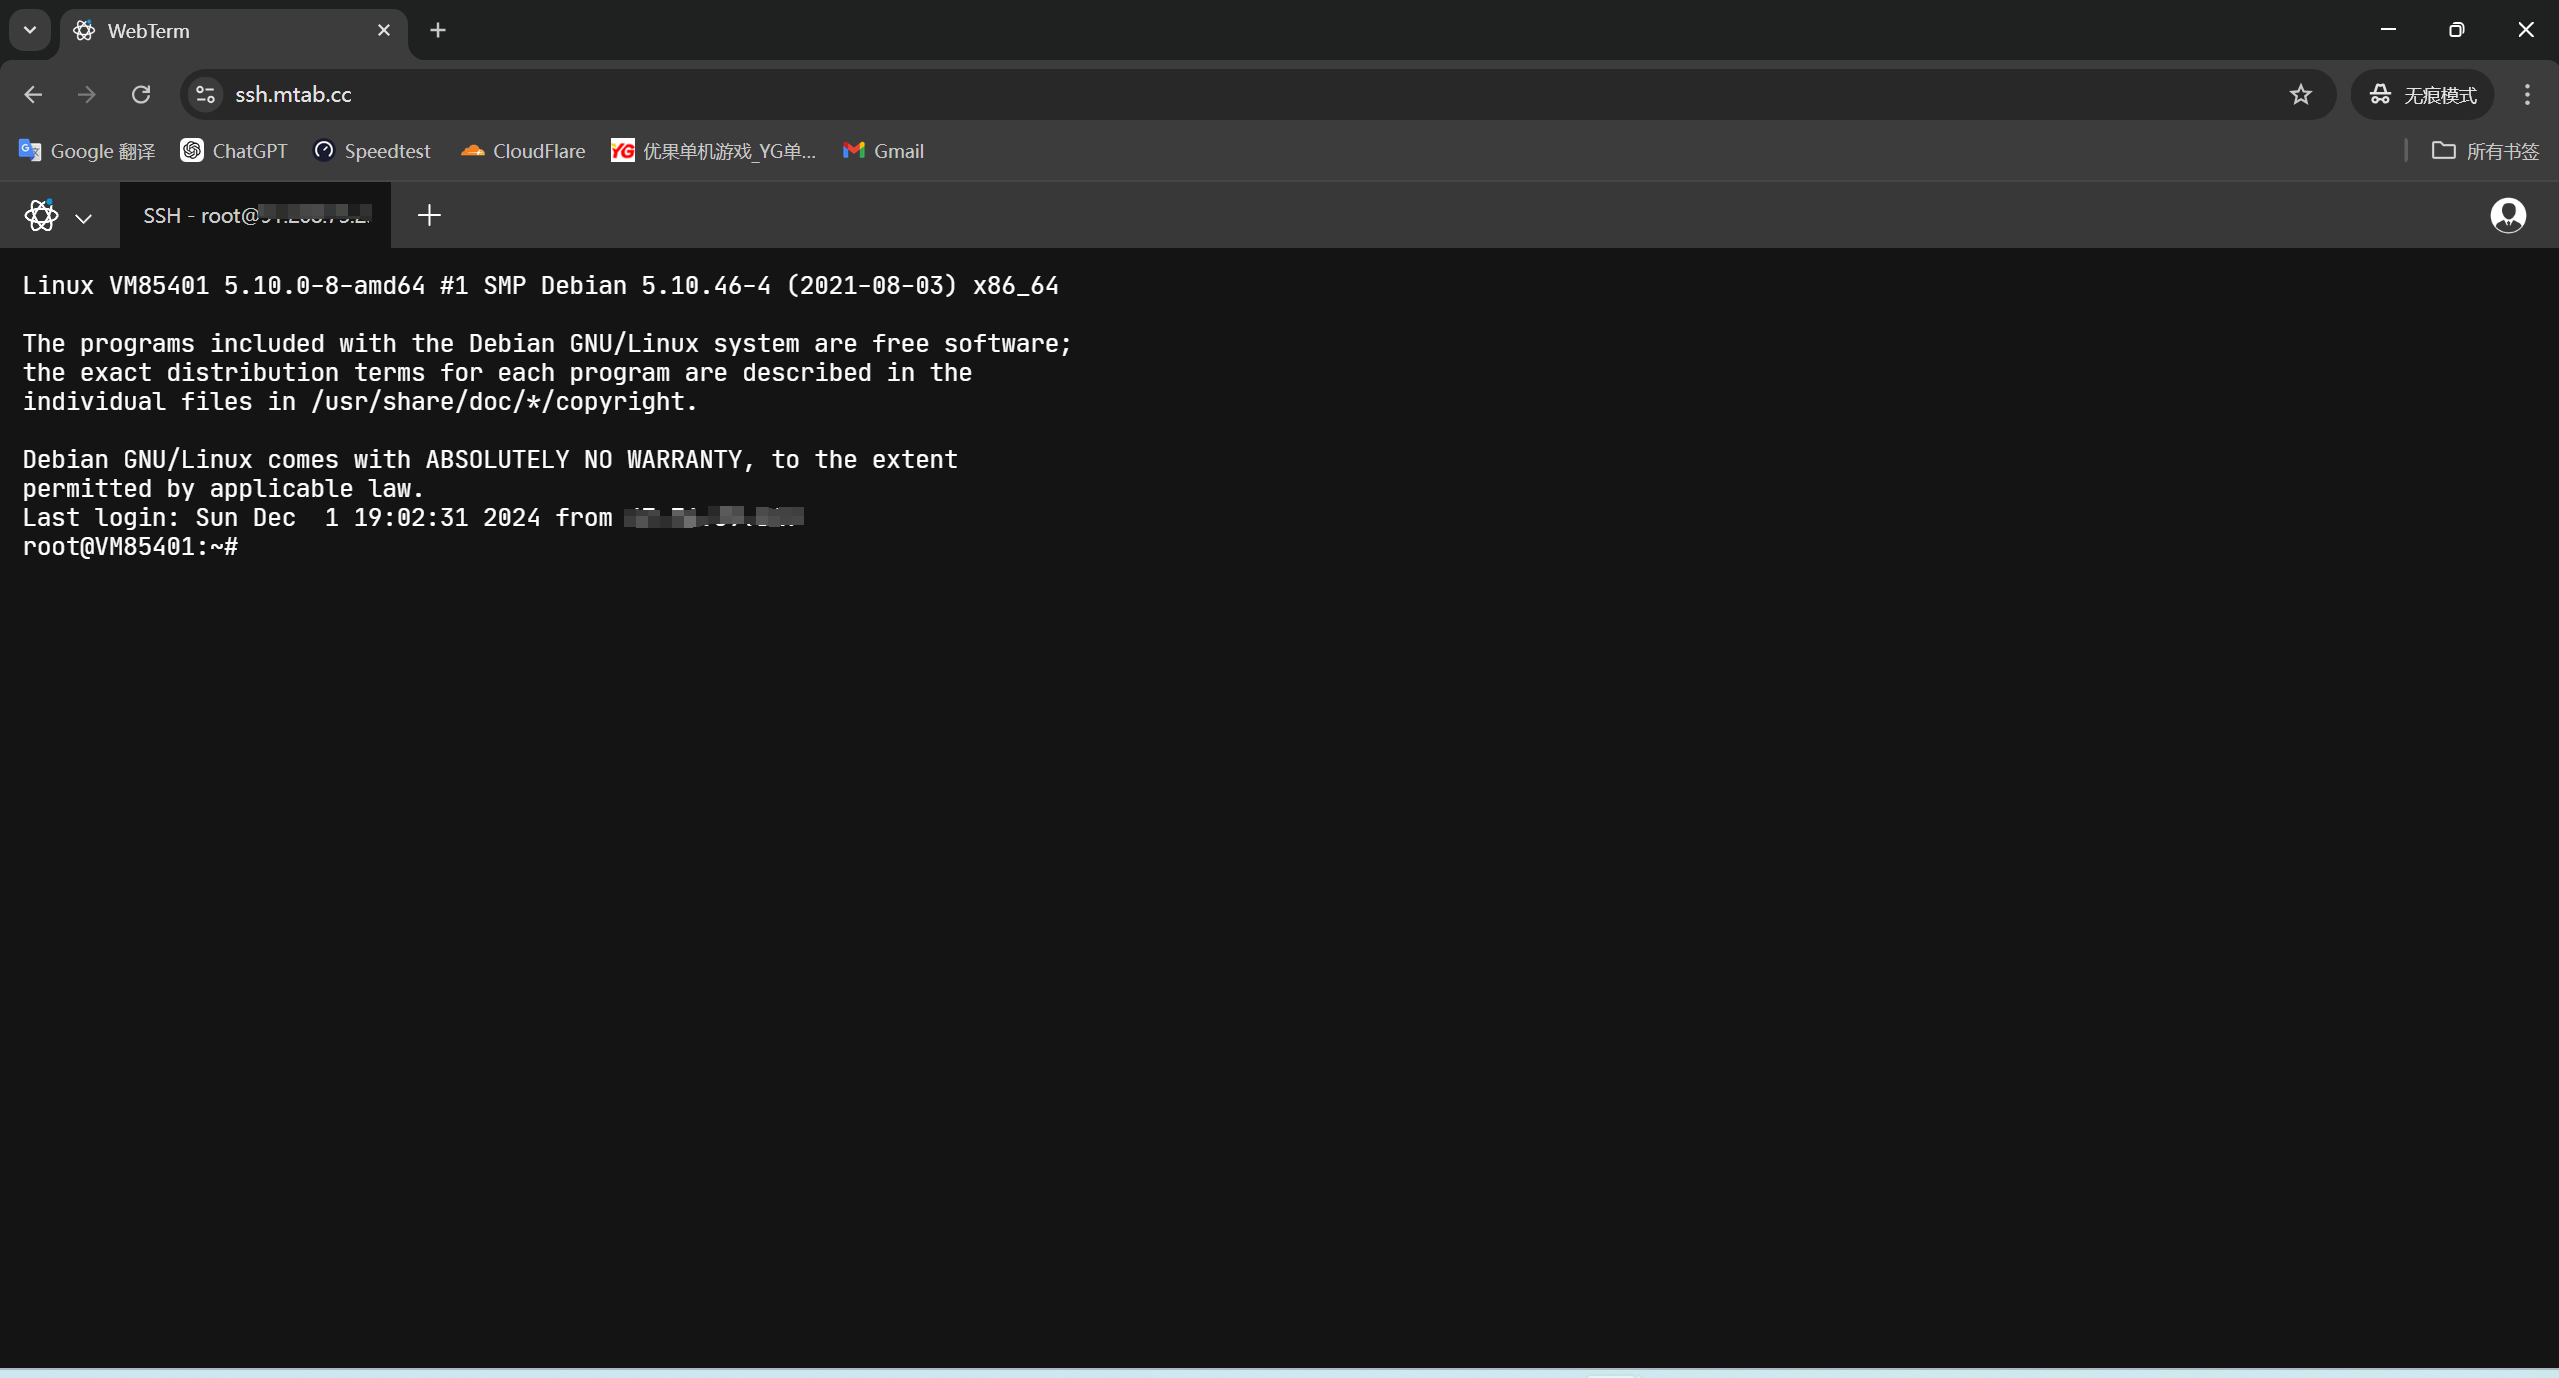Open the Gmail bookmark
This screenshot has width=2559, height=1378.
point(883,151)
